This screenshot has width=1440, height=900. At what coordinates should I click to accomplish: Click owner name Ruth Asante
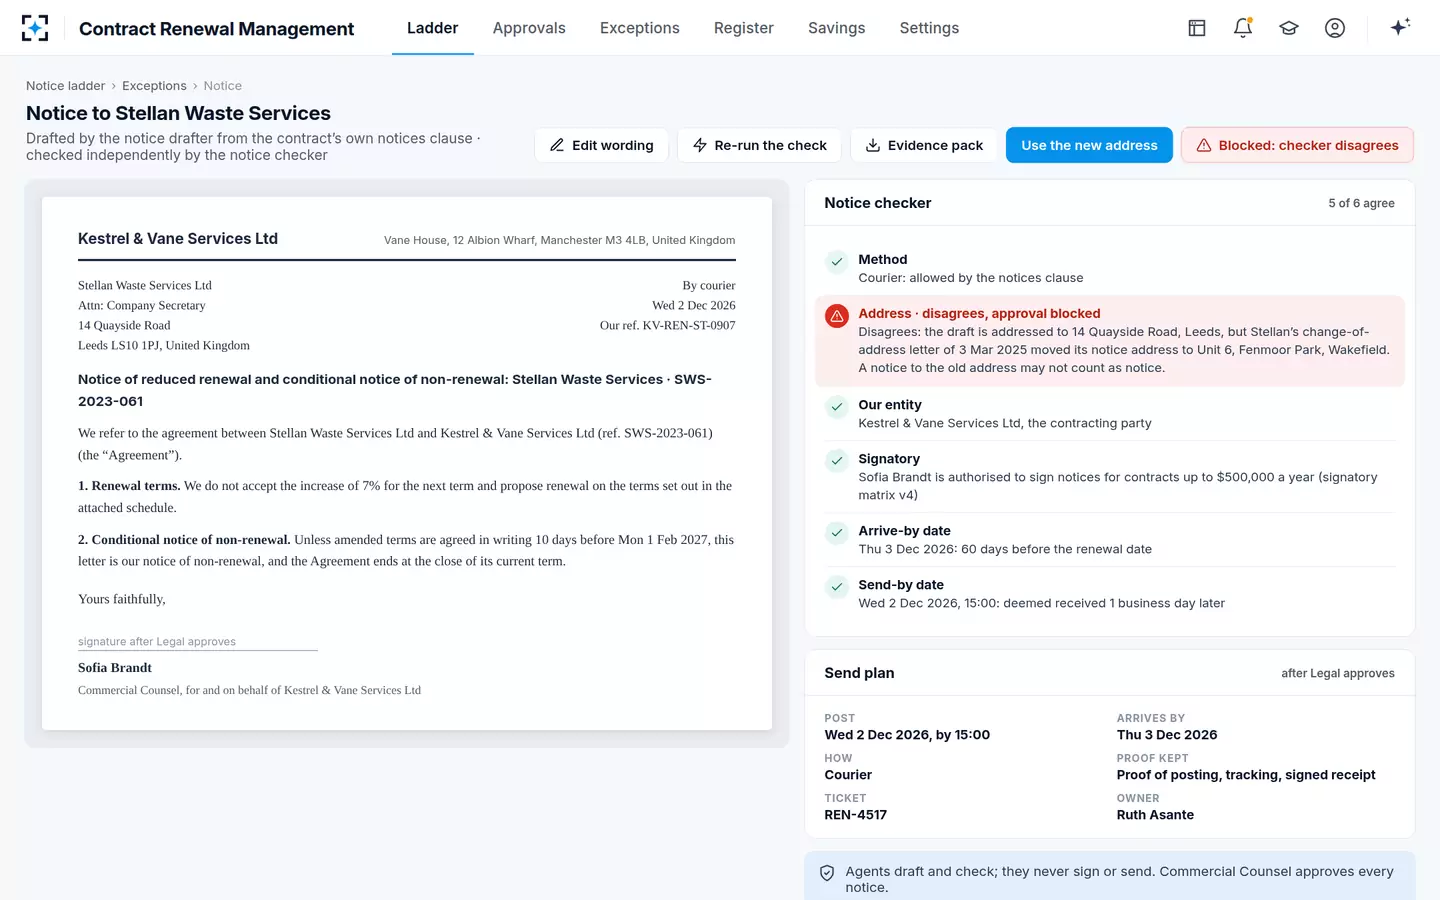click(1155, 815)
